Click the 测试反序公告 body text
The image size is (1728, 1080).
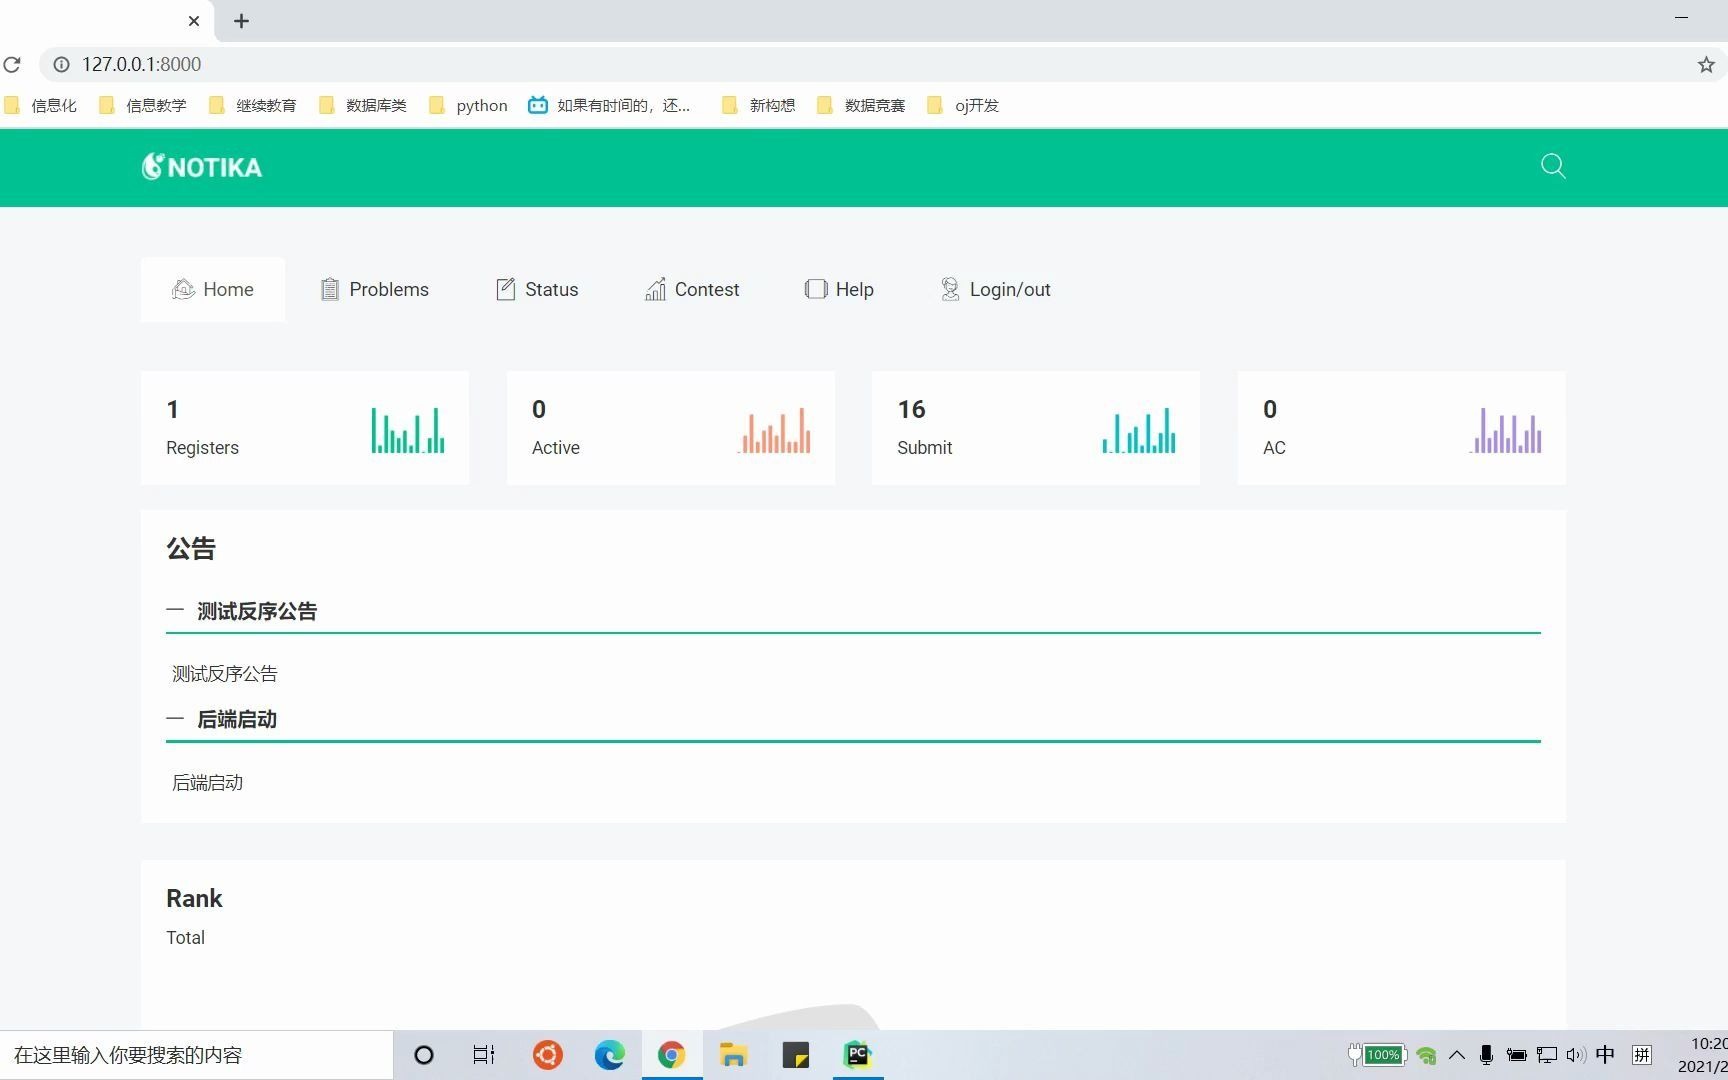[x=225, y=674]
